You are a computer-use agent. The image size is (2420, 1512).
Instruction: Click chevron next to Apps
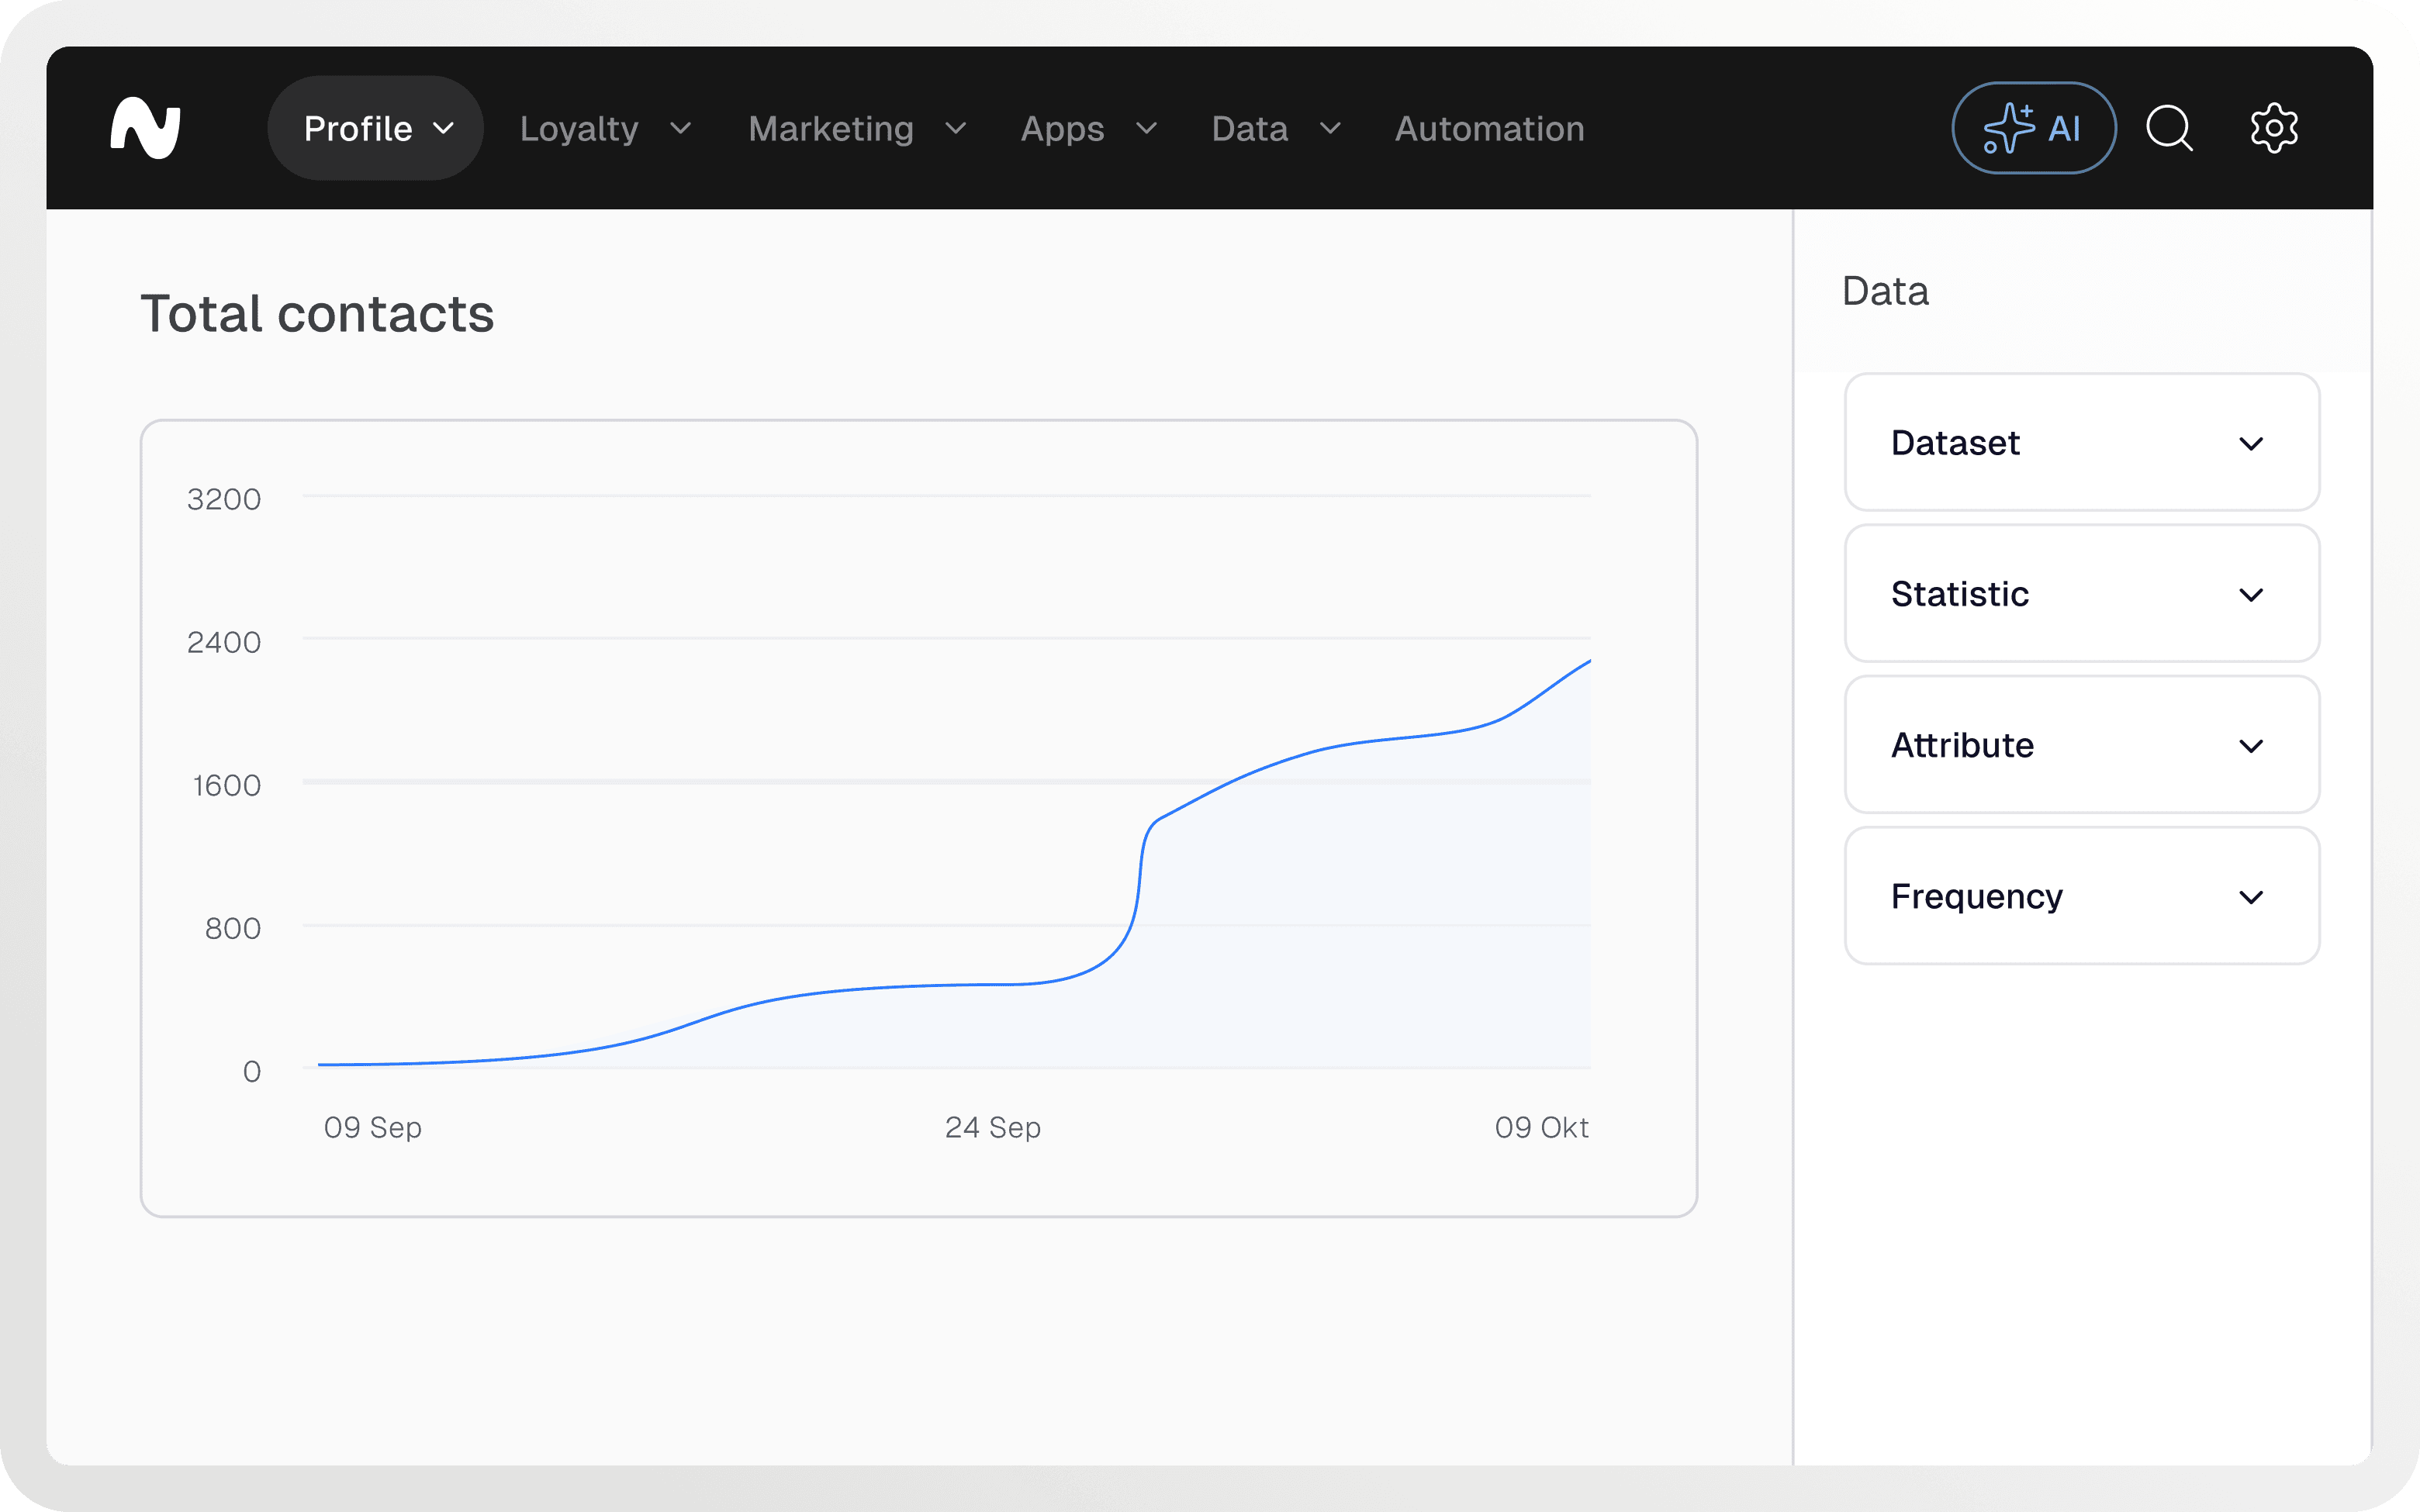coord(1147,128)
